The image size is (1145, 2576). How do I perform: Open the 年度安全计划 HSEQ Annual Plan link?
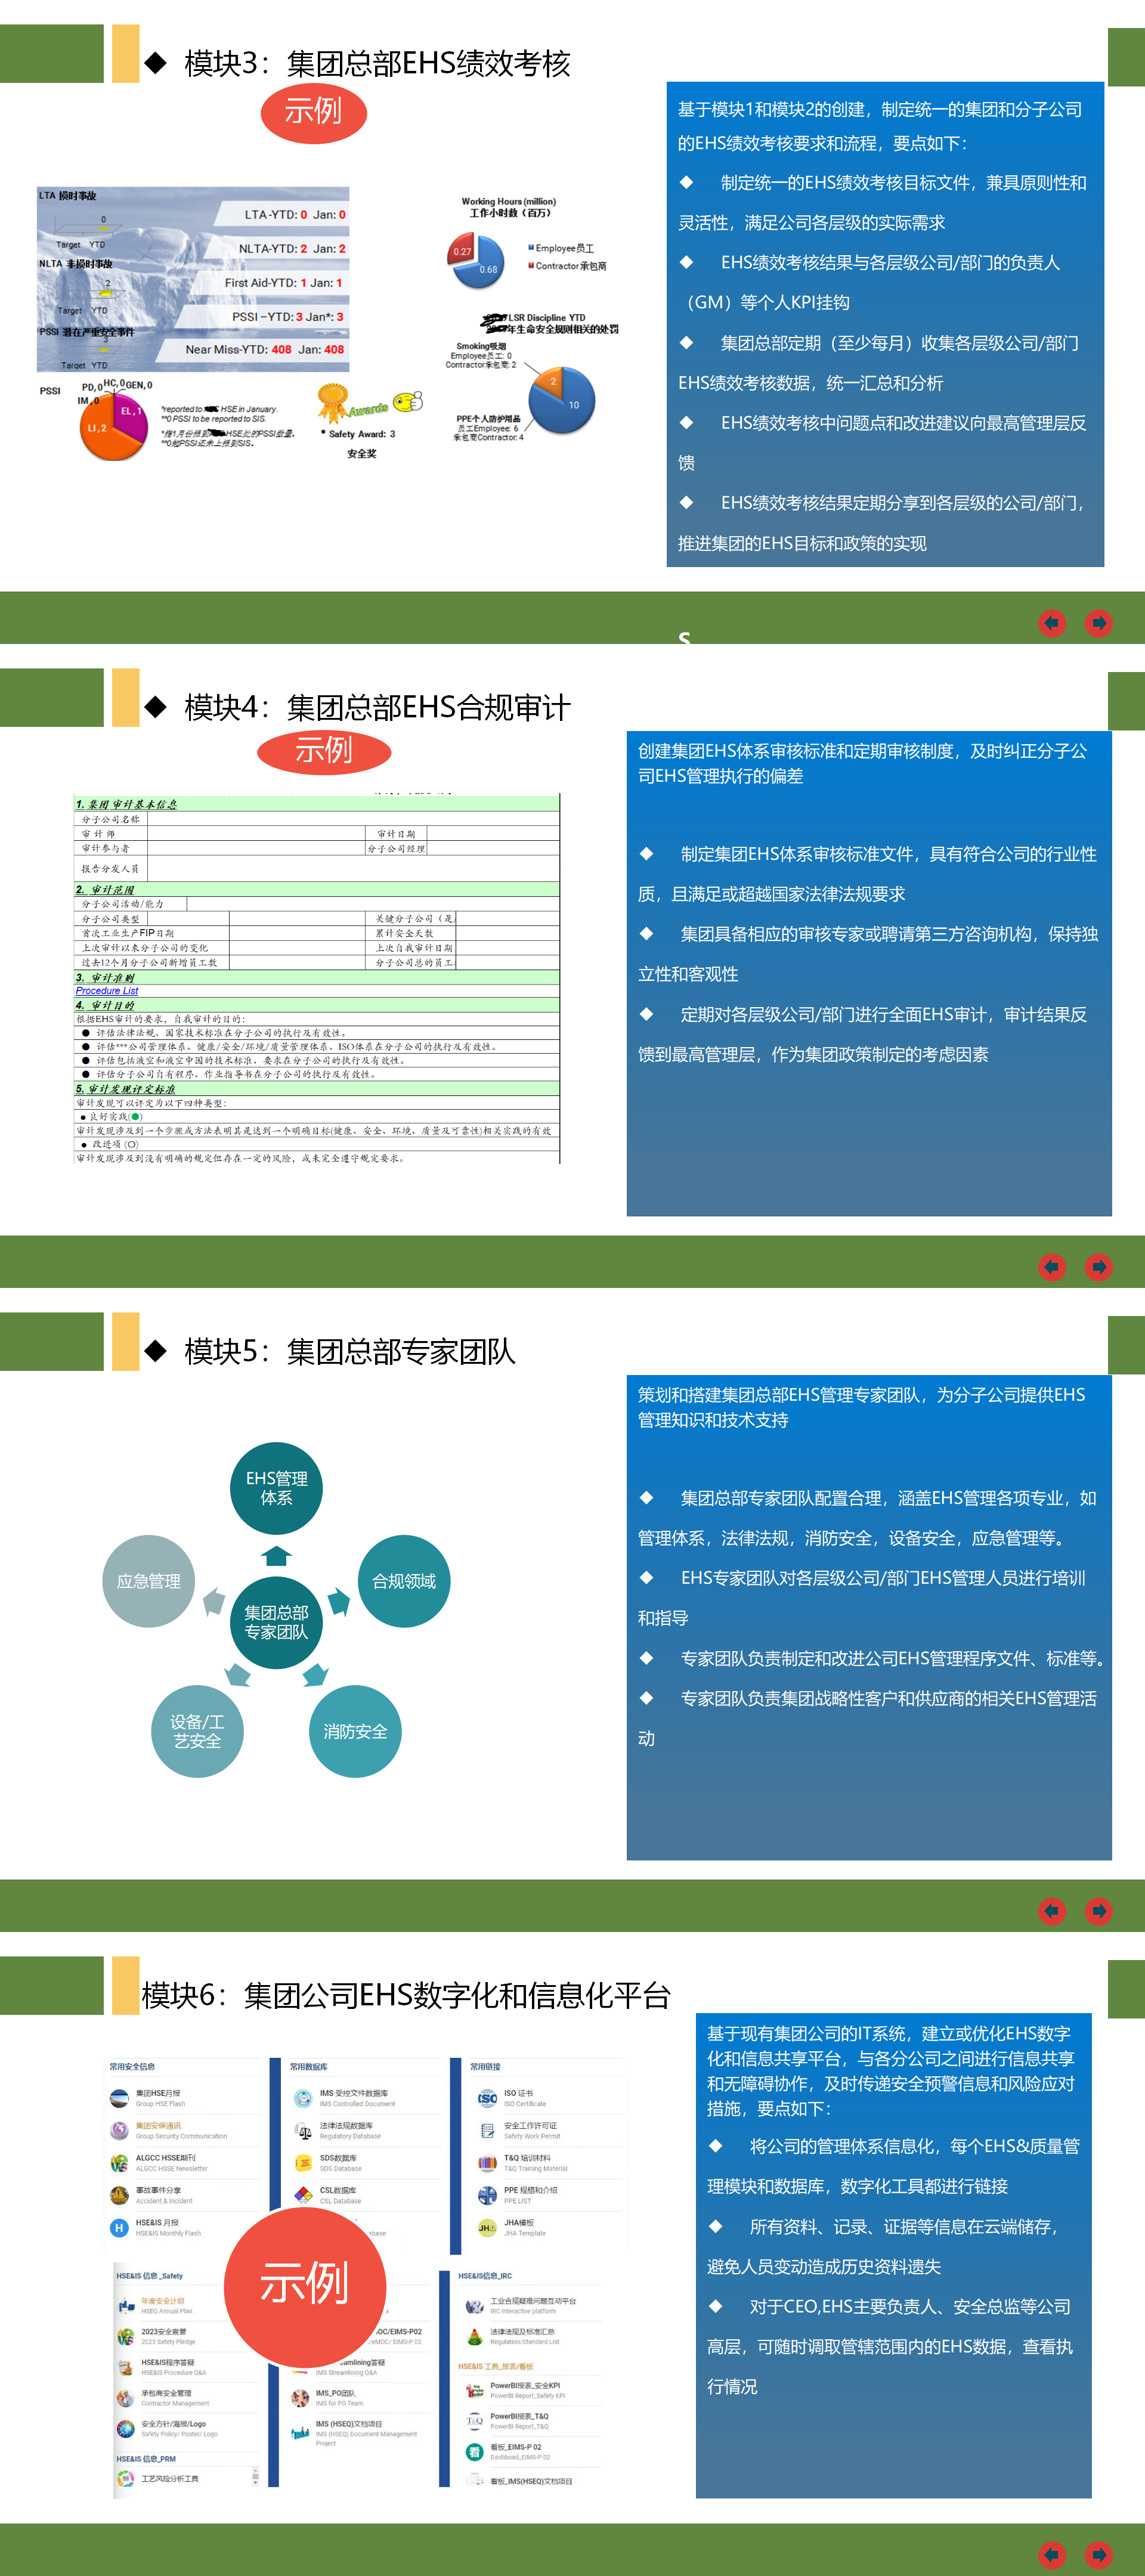pyautogui.click(x=163, y=2301)
